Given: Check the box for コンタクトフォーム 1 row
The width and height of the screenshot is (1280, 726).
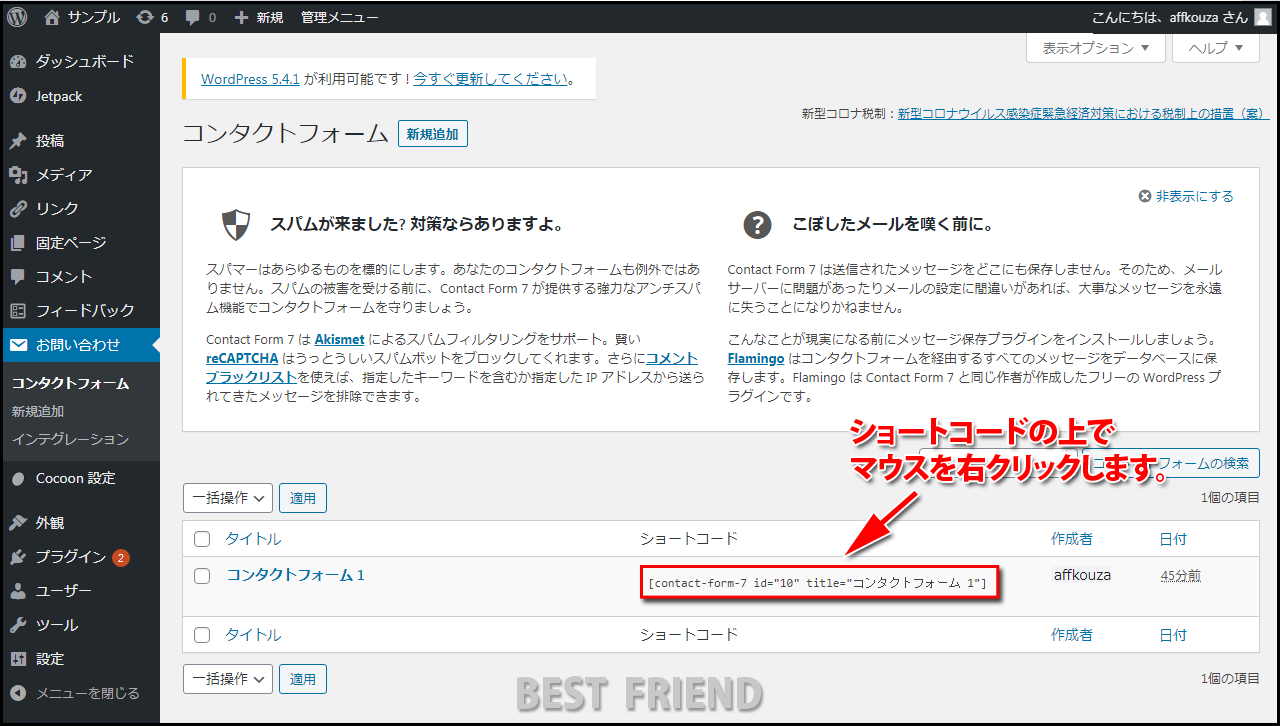Looking at the screenshot, I should 202,576.
